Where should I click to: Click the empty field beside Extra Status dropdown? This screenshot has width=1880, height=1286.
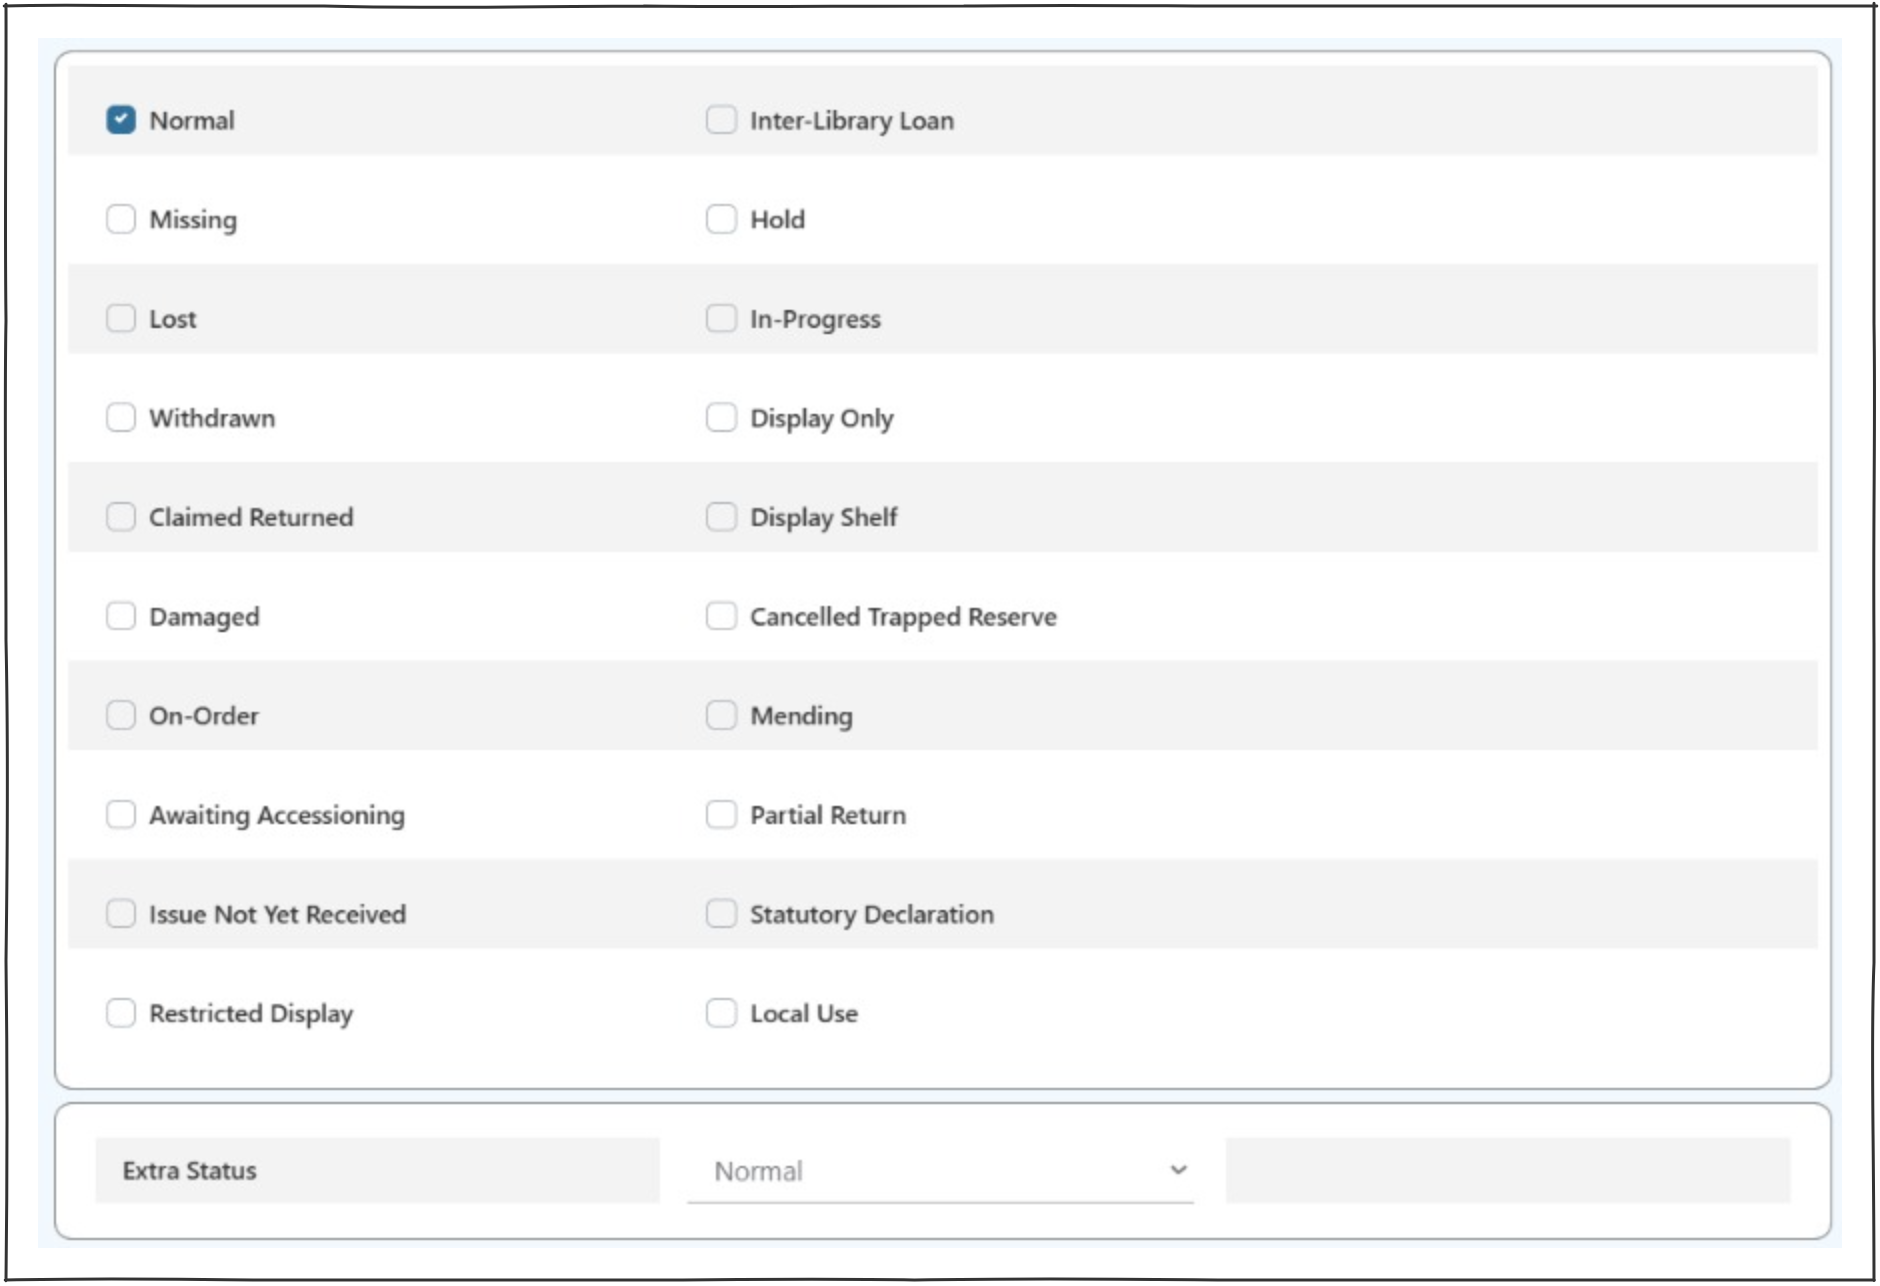1507,1170
